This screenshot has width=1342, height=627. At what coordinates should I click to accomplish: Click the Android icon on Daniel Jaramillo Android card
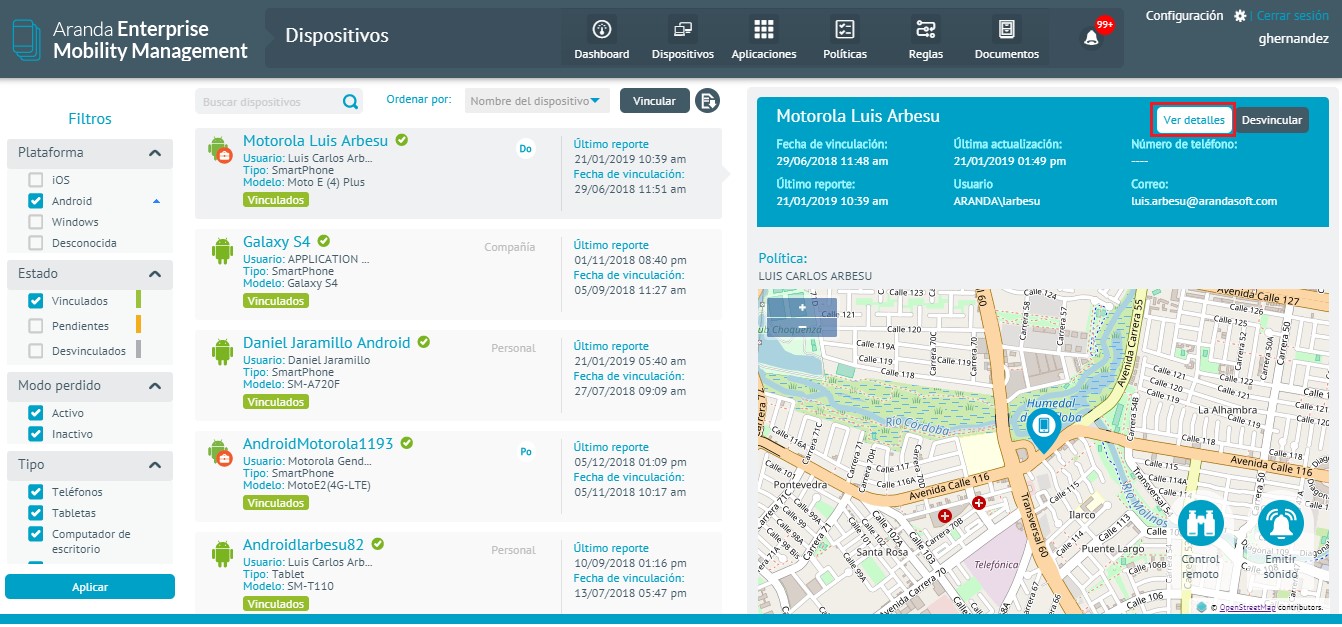[x=221, y=352]
